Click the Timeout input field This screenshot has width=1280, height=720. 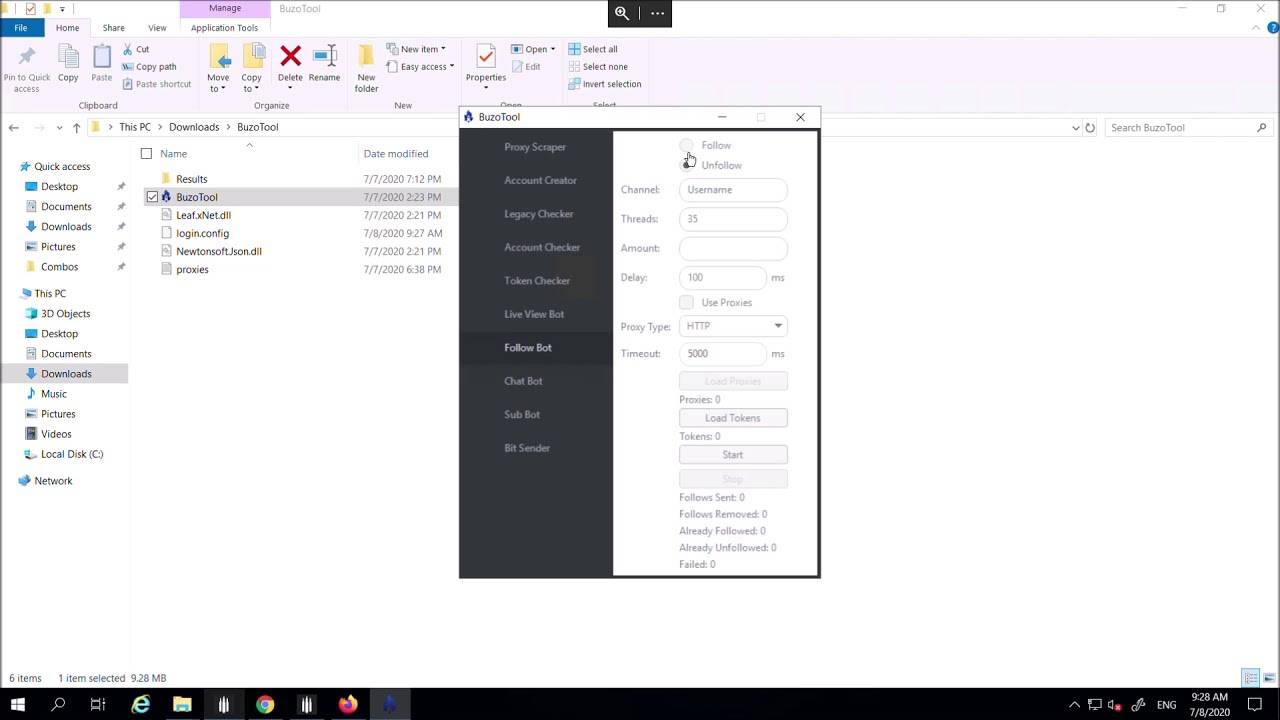tap(723, 354)
